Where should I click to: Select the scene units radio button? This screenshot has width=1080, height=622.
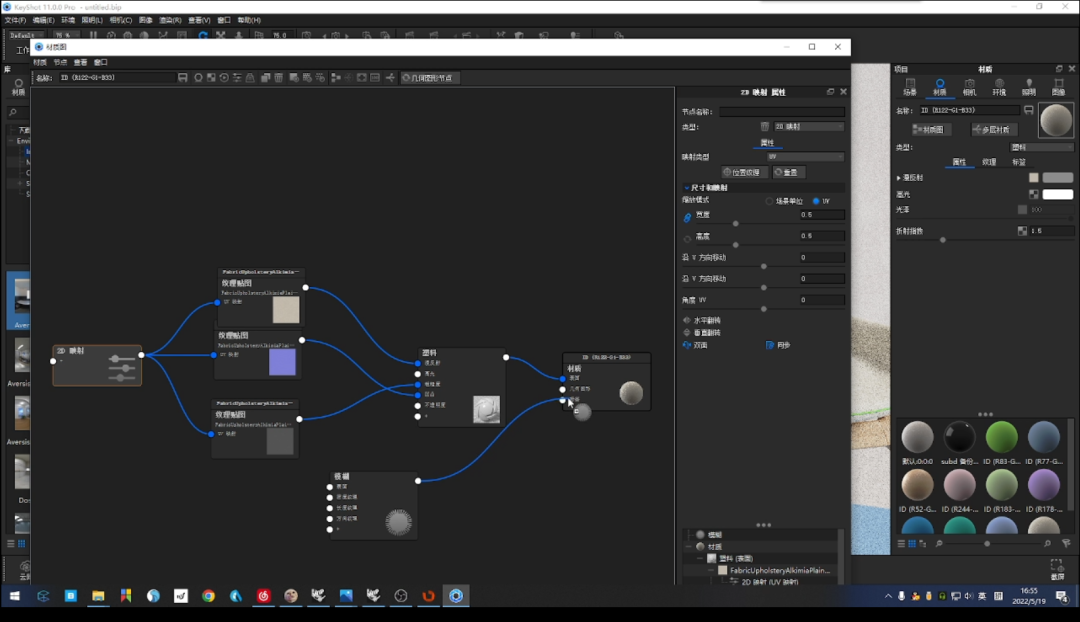tap(769, 201)
